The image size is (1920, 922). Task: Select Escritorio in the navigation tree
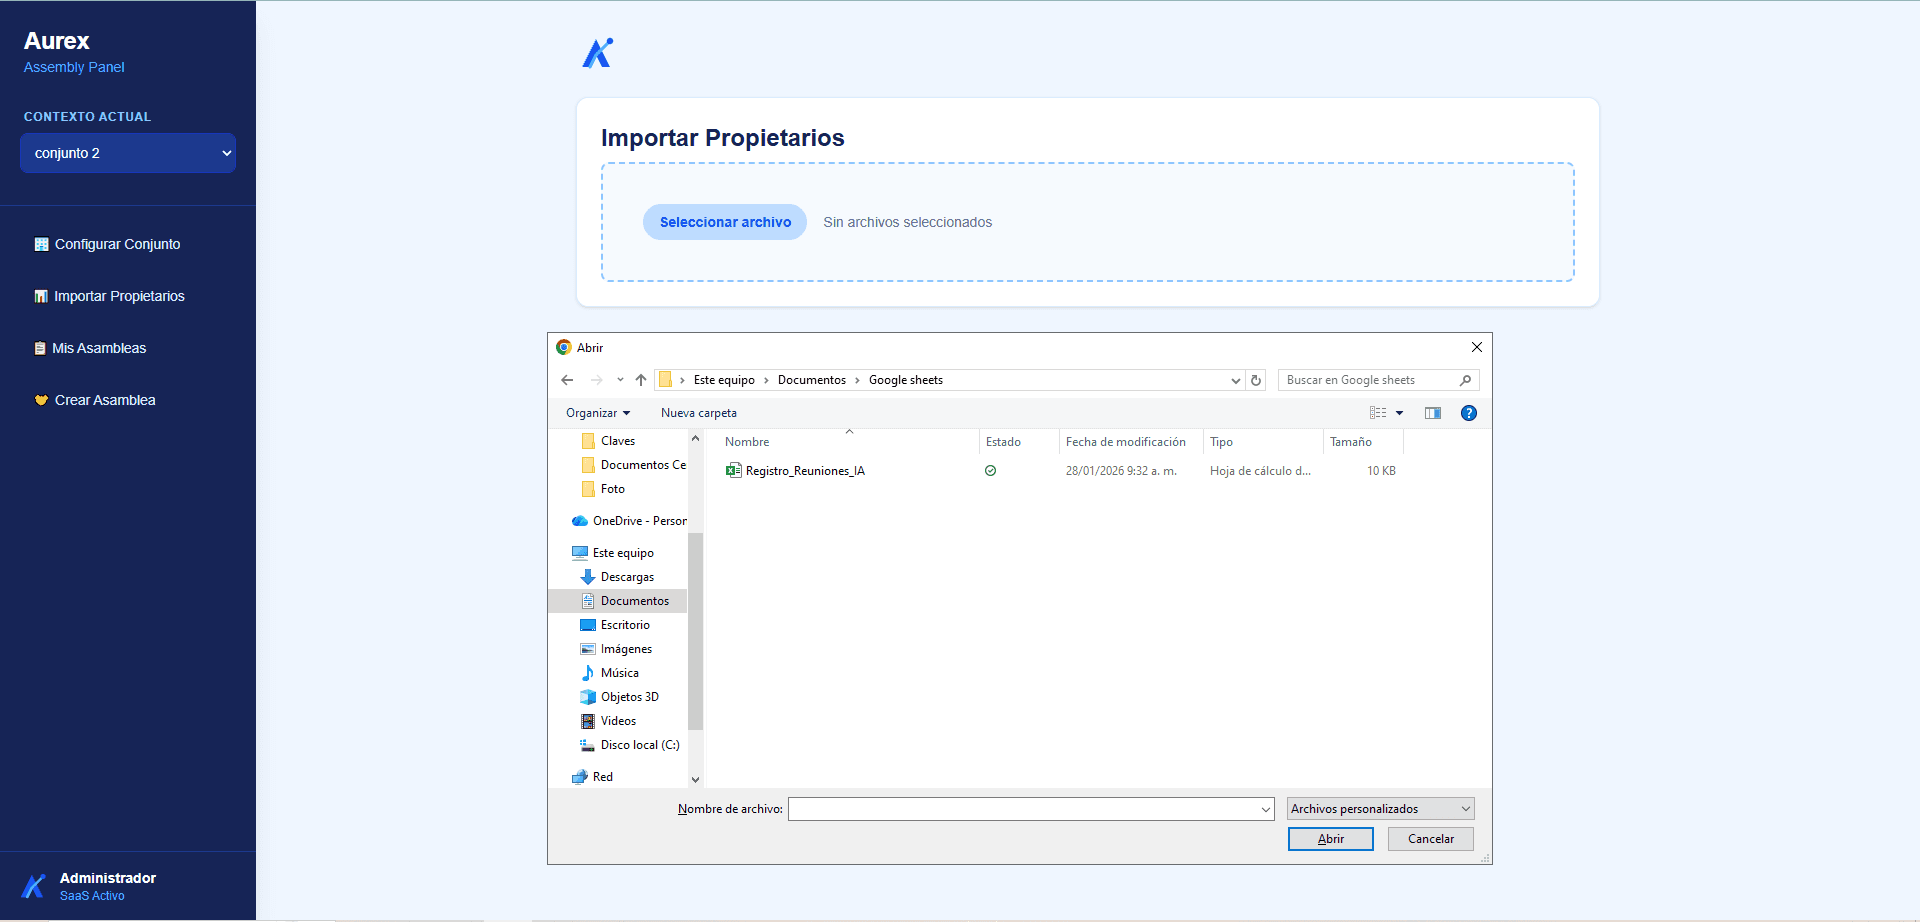click(x=625, y=625)
